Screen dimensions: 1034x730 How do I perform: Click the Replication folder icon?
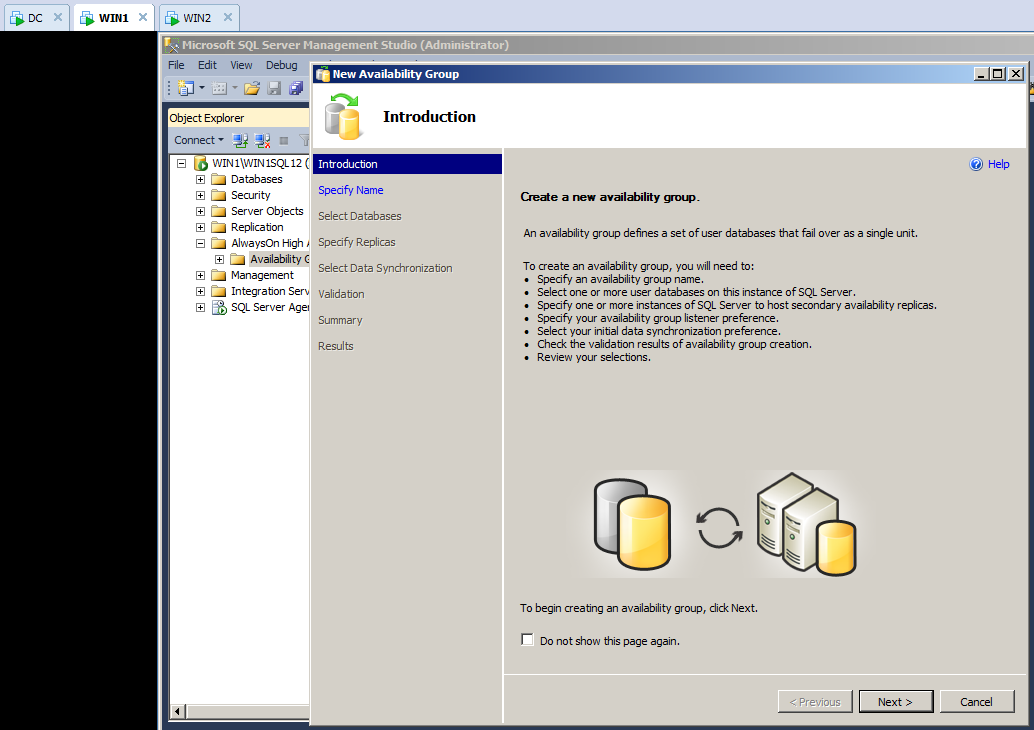tap(219, 227)
